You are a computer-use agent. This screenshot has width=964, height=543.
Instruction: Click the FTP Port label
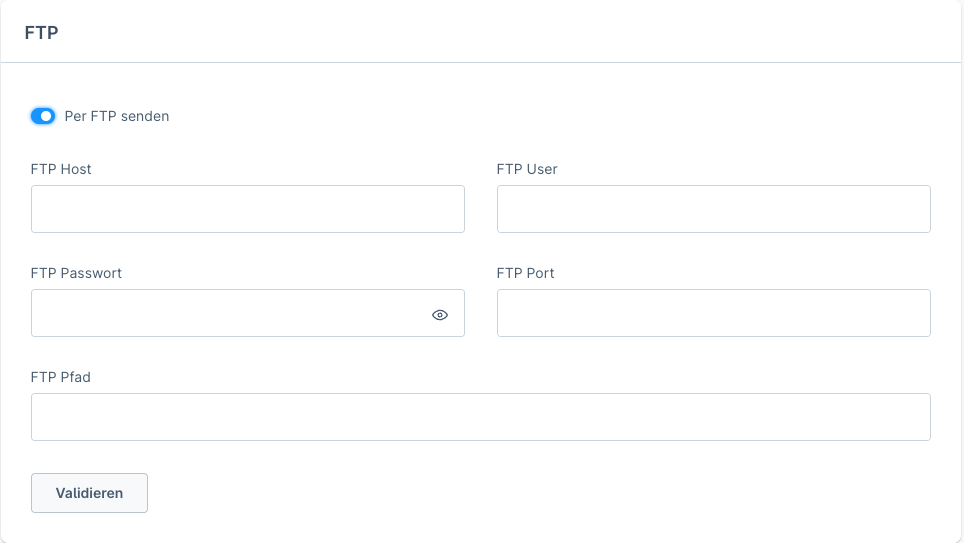point(525,273)
